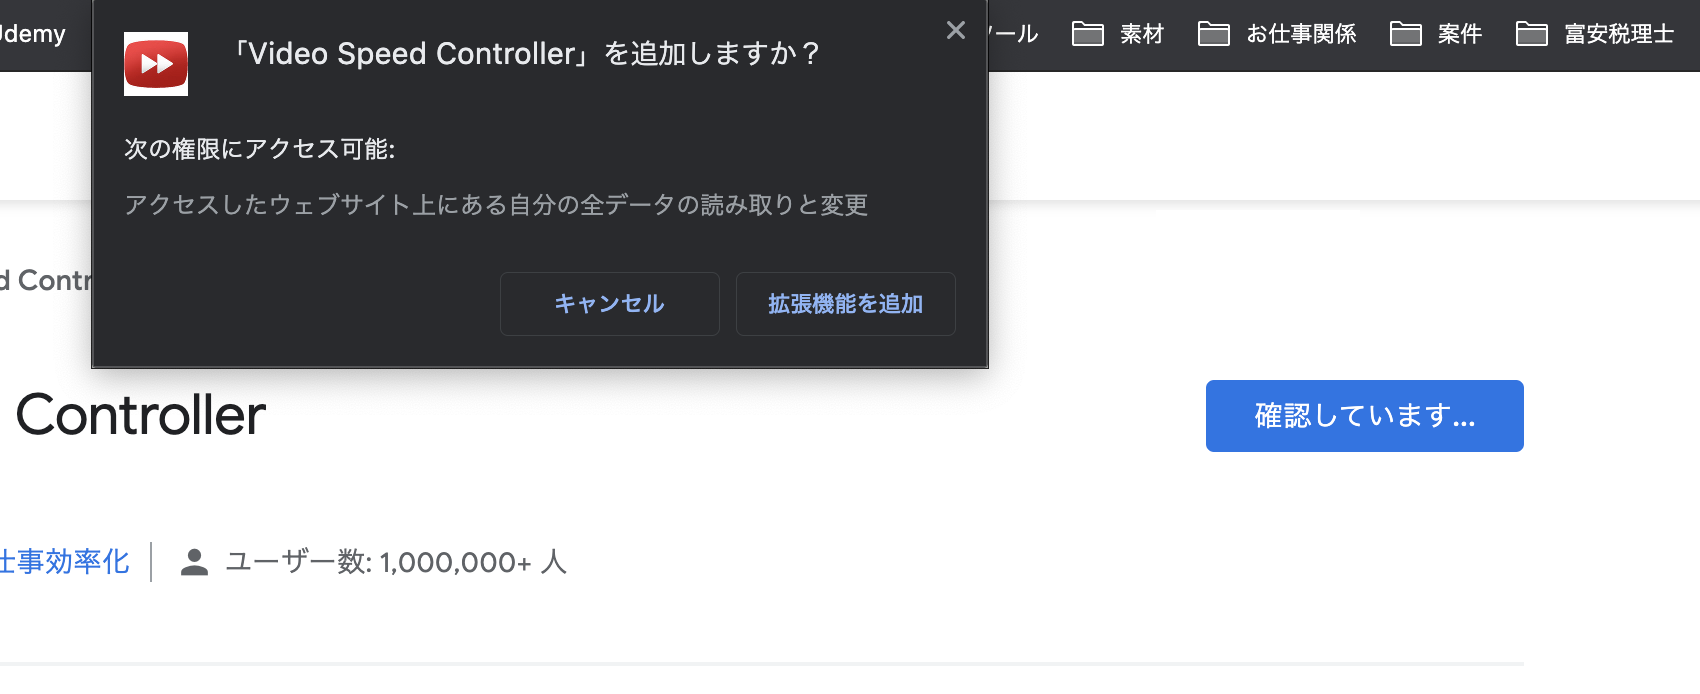Open the お仕事関係 bookmark folder
The width and height of the screenshot is (1700, 694).
click(1277, 34)
